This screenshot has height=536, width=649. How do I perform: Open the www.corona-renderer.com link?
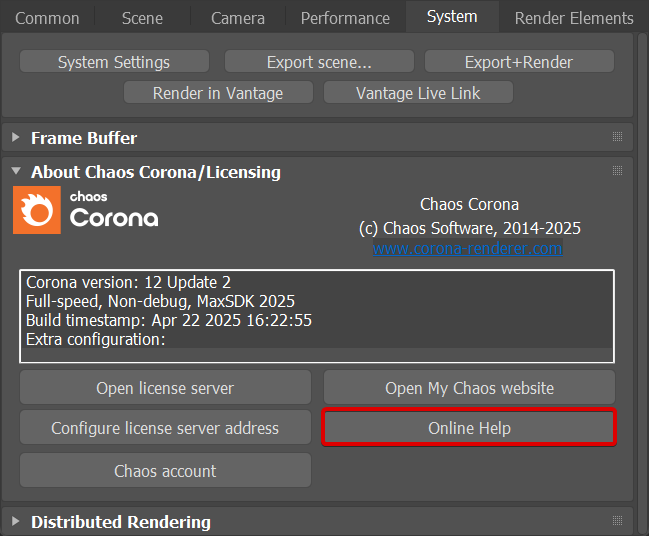tap(467, 248)
